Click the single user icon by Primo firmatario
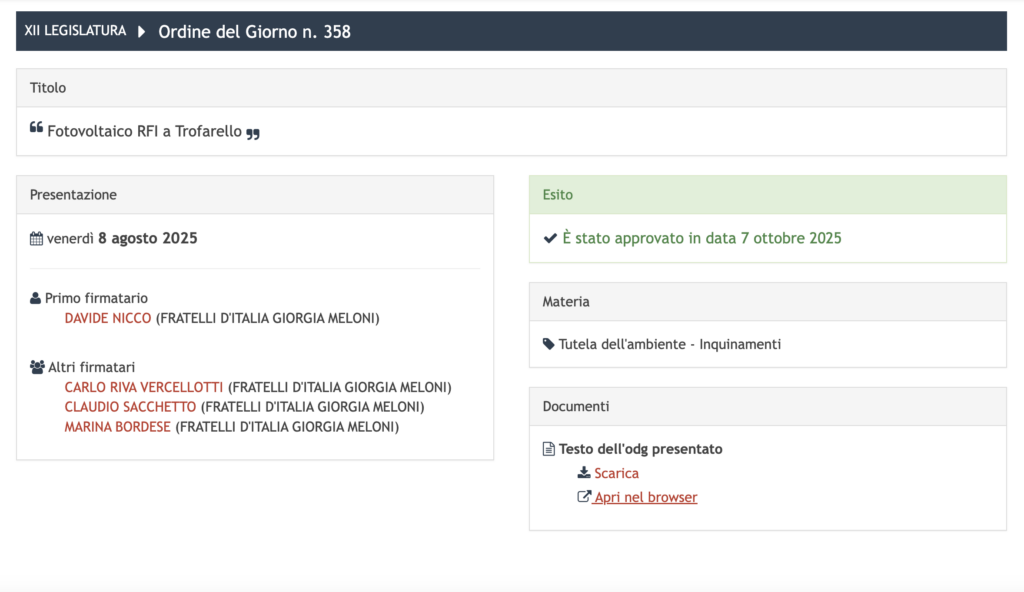 36,298
